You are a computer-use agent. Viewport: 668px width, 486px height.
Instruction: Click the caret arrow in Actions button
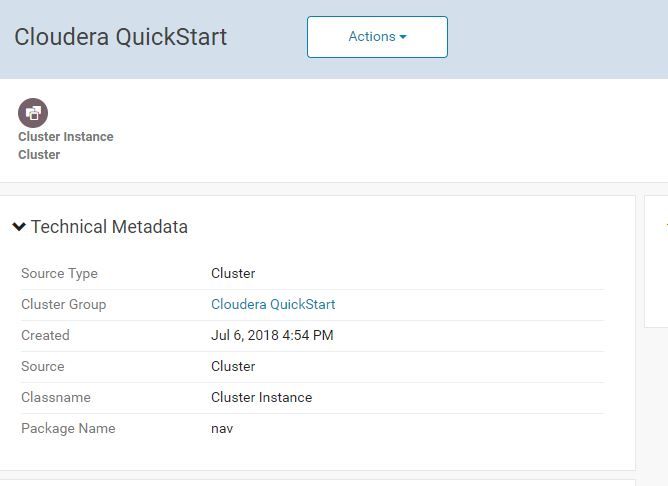(x=403, y=37)
